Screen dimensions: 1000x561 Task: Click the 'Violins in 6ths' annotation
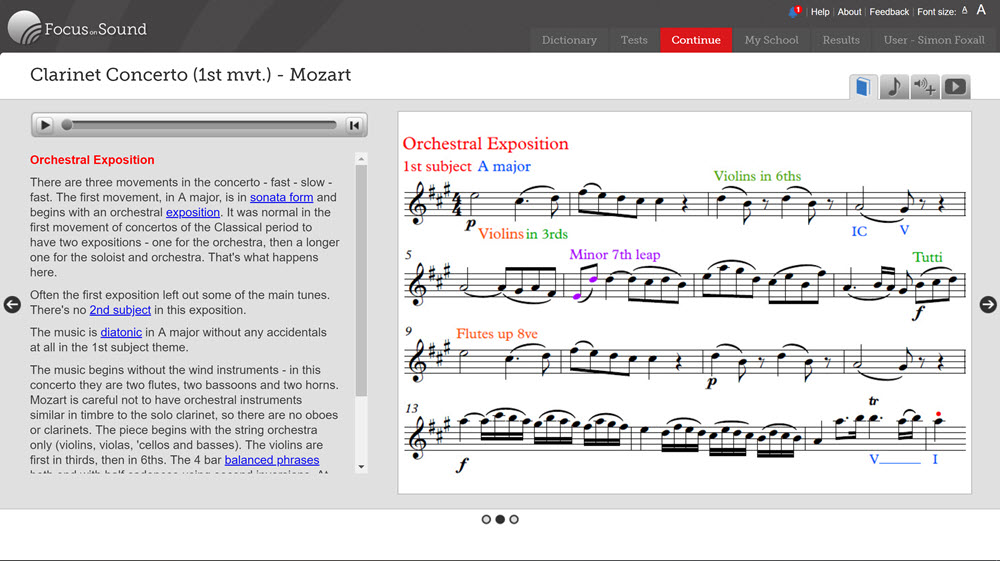pyautogui.click(x=757, y=176)
